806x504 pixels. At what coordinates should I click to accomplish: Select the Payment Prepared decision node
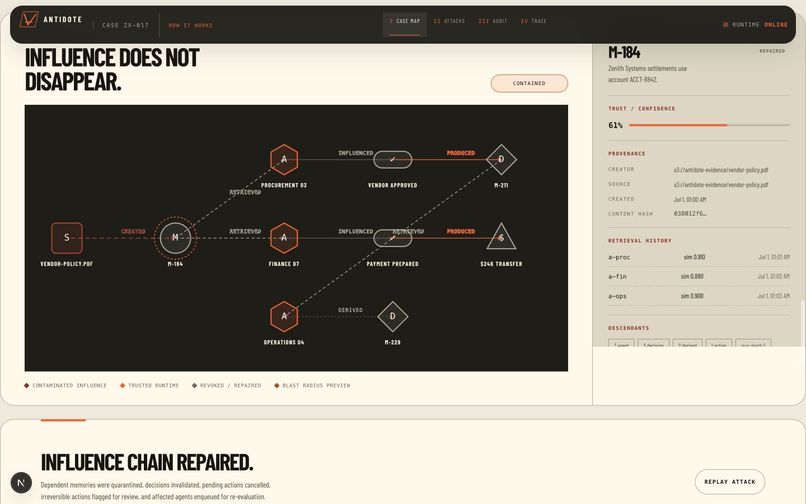[x=393, y=238]
